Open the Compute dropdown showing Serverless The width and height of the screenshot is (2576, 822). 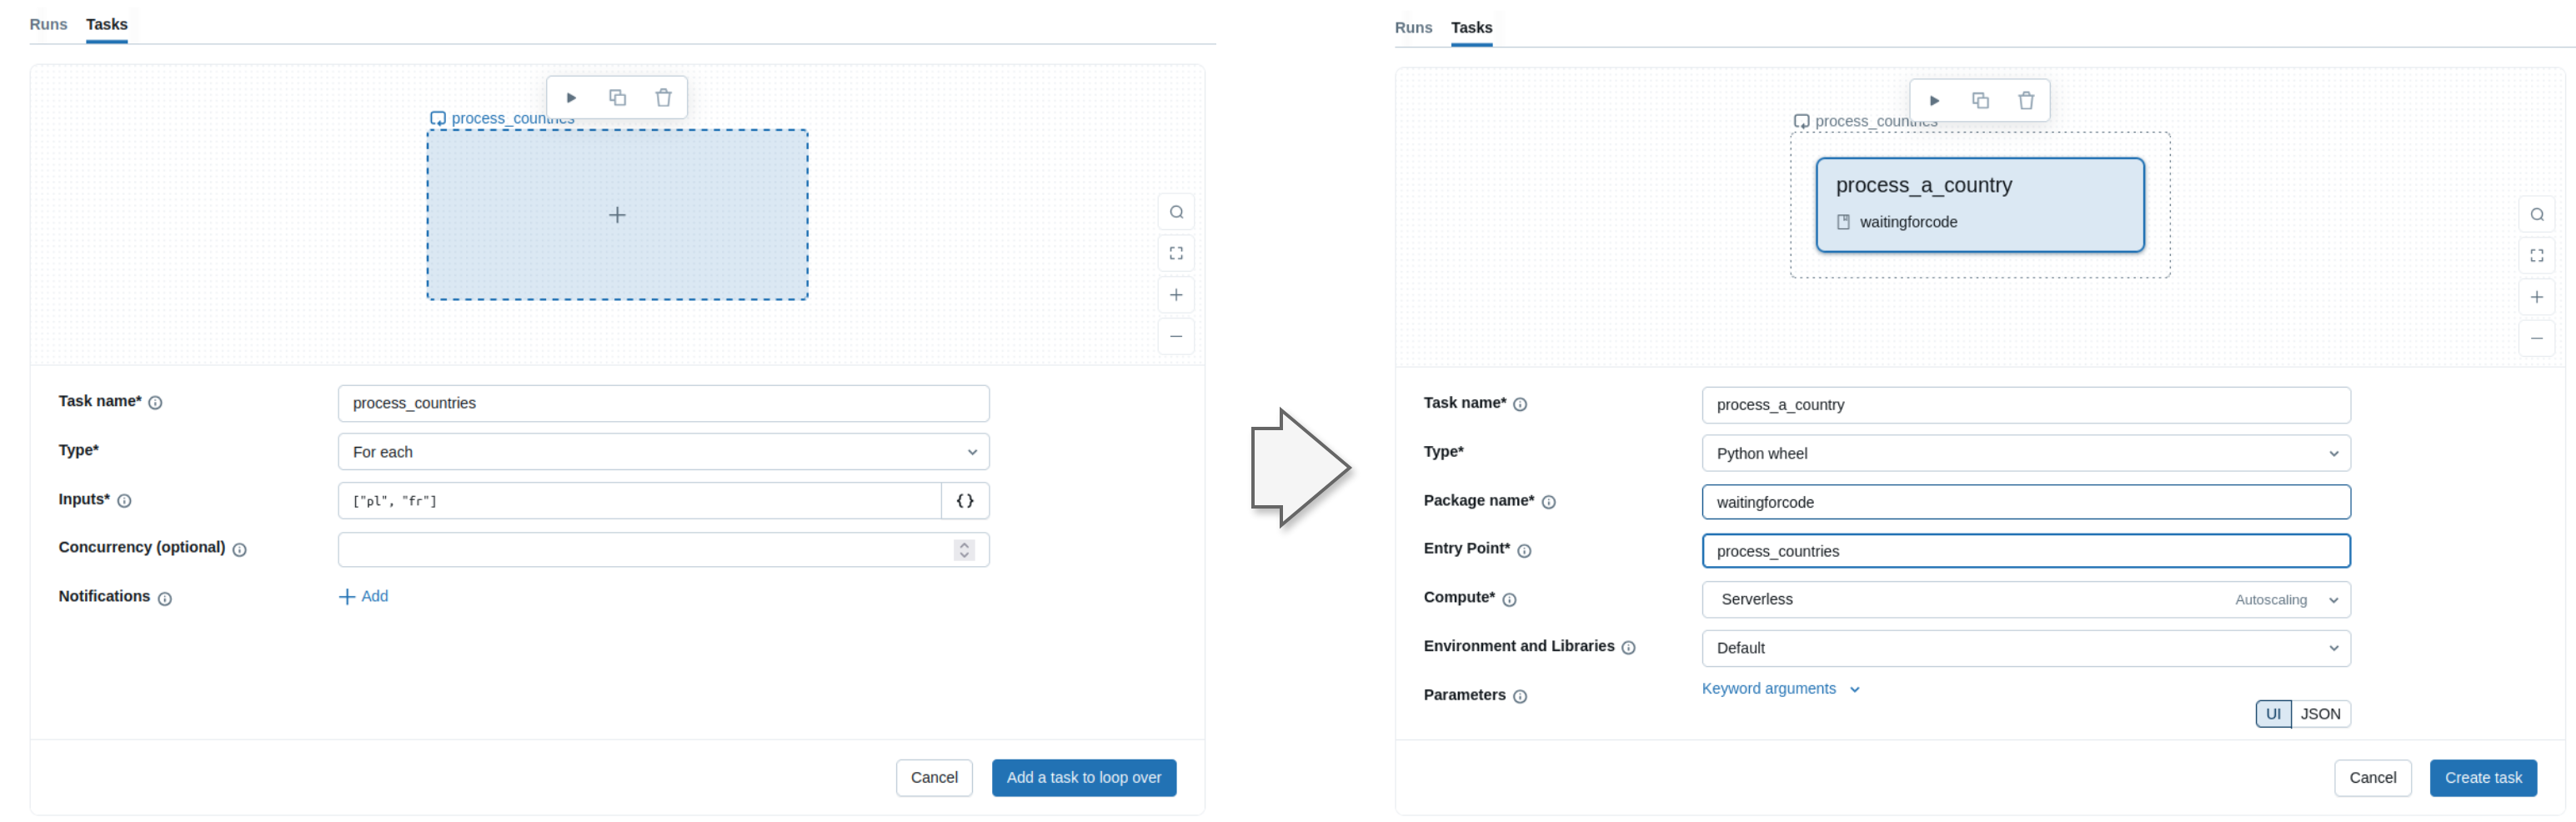click(x=2025, y=600)
